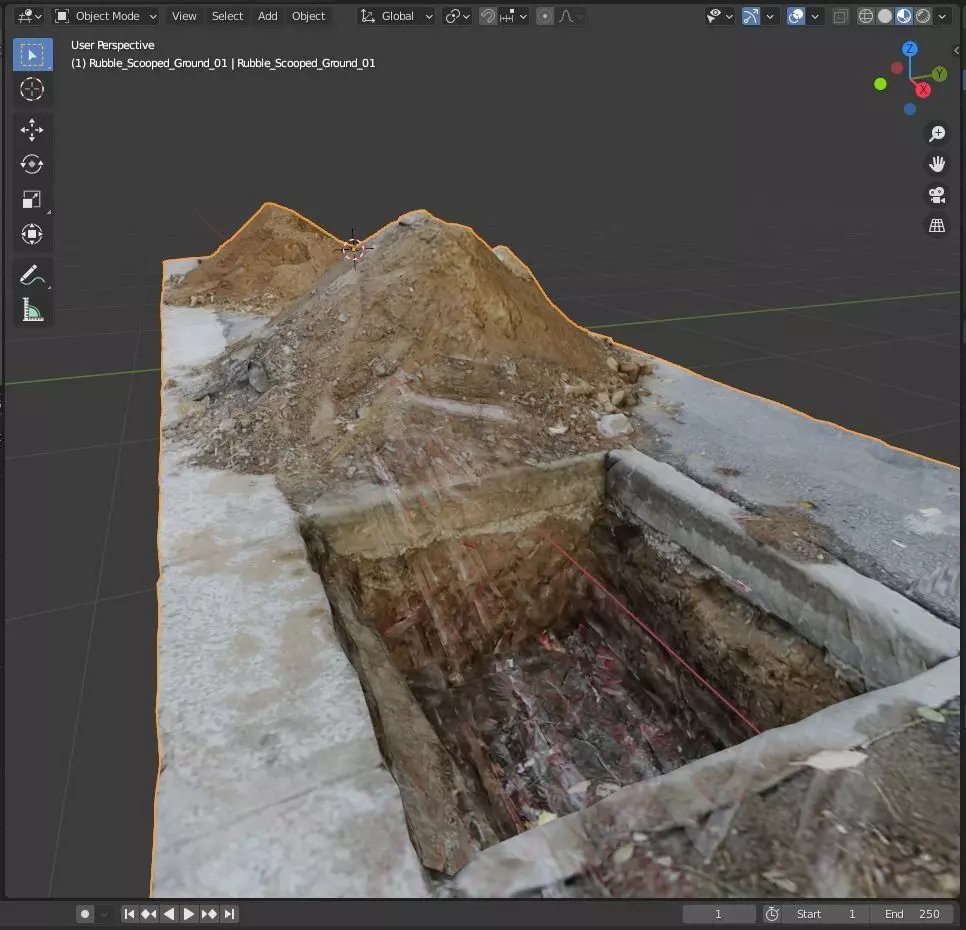966x930 pixels.
Task: Open Global transform orientation dropdown
Action: pos(396,16)
